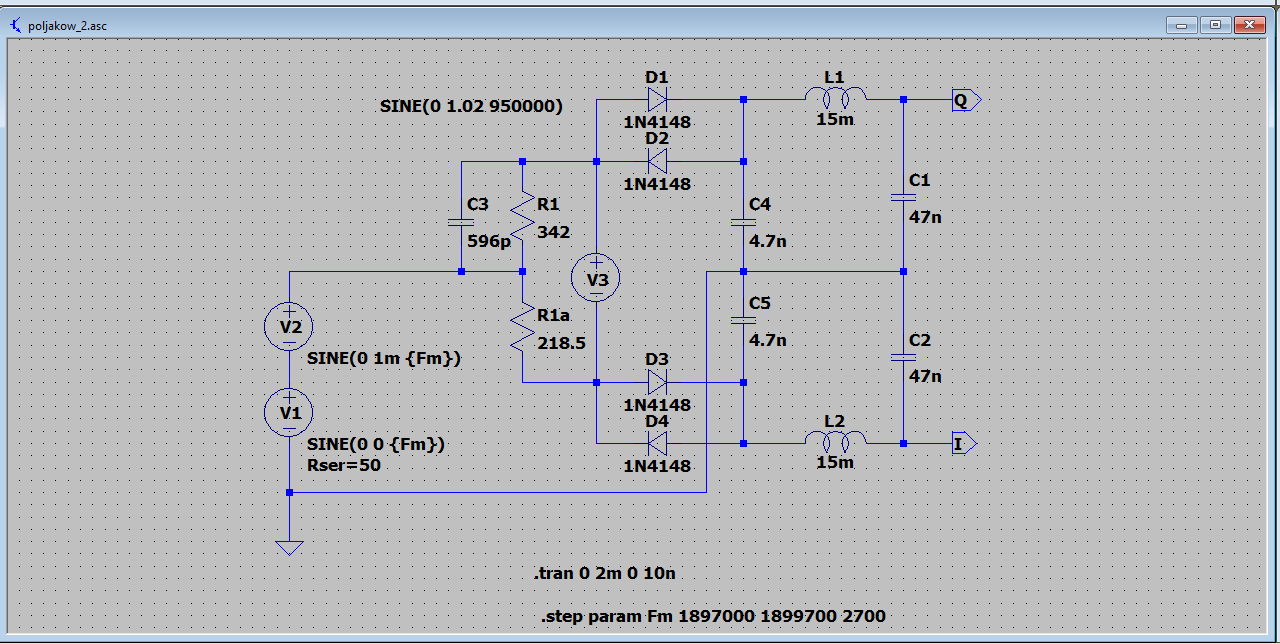Image resolution: width=1280 pixels, height=644 pixels.
Task: Click voltage source V1
Action: [289, 411]
